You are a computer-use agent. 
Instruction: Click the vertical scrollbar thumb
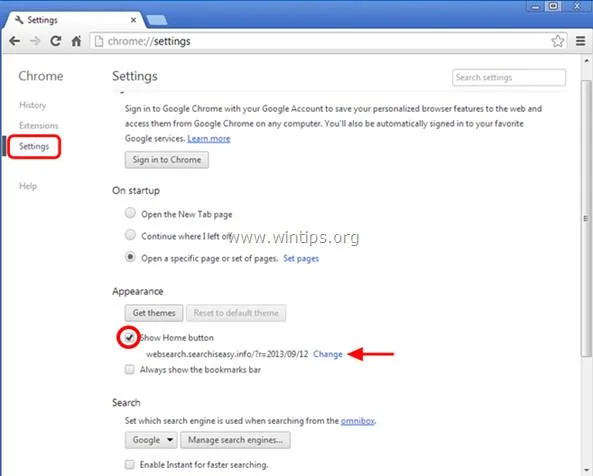click(x=586, y=218)
